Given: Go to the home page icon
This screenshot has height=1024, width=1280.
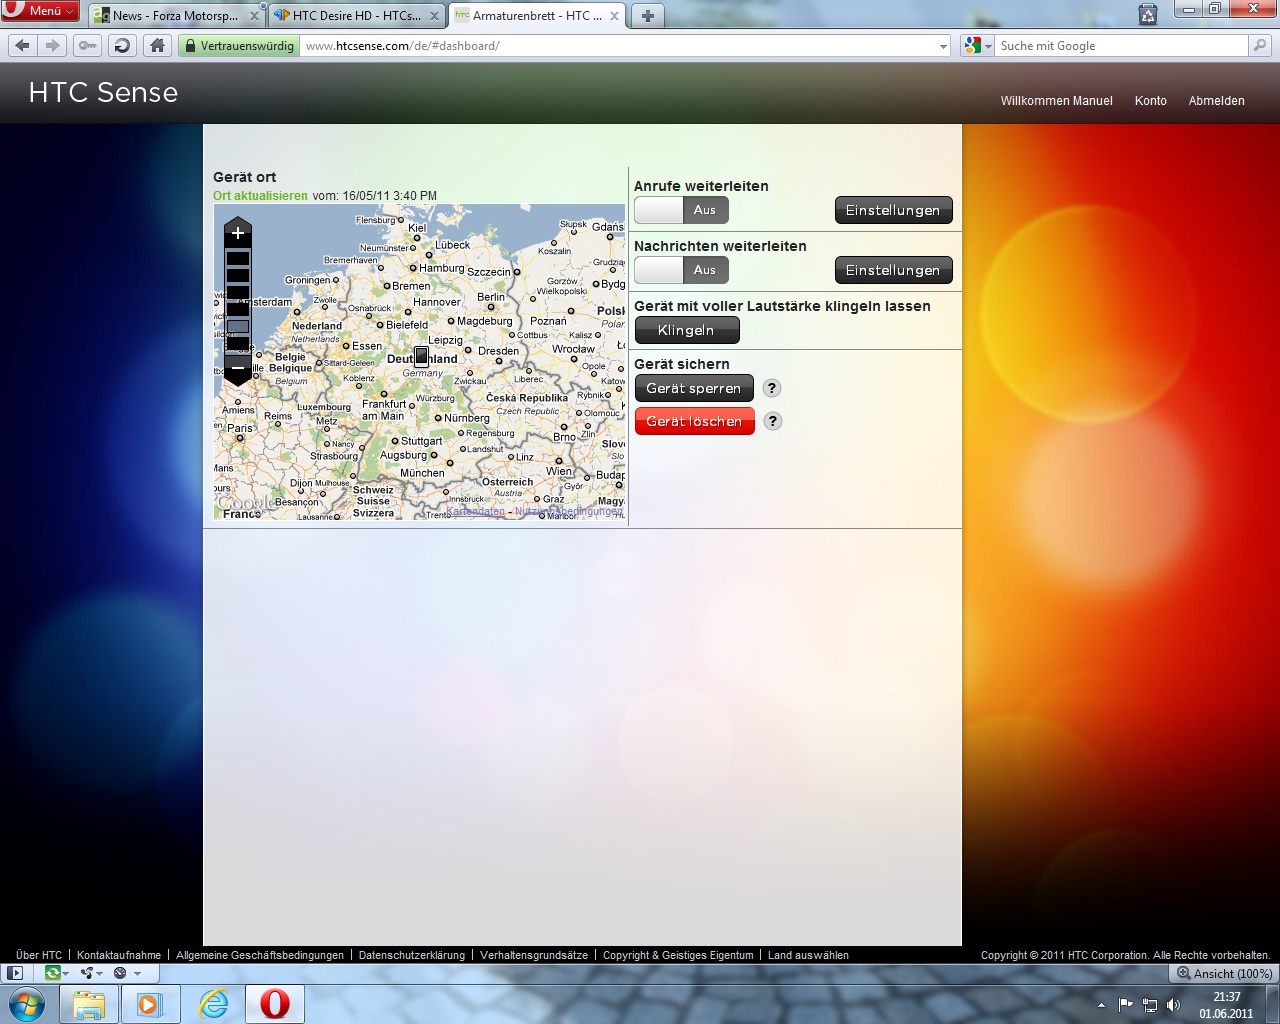Looking at the screenshot, I should point(157,45).
